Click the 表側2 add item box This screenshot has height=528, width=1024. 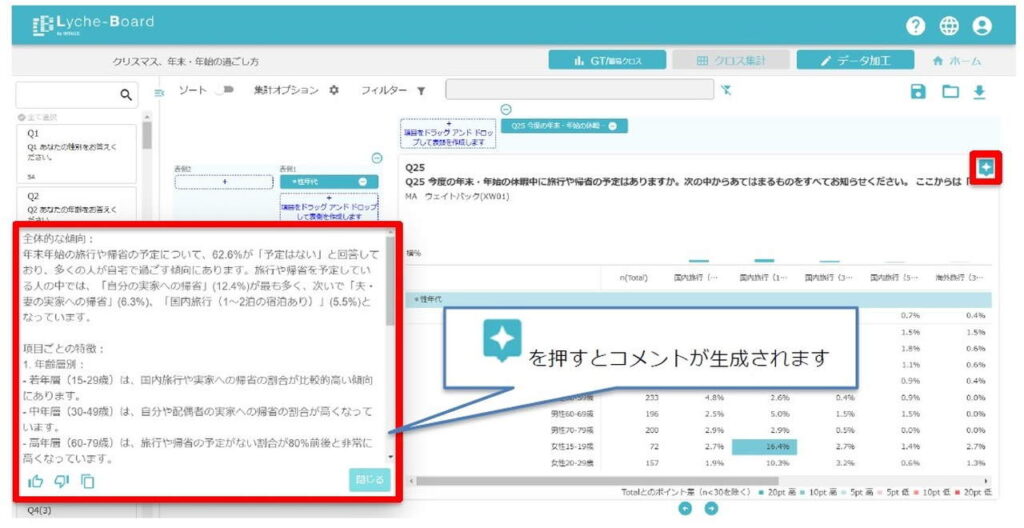[x=224, y=182]
